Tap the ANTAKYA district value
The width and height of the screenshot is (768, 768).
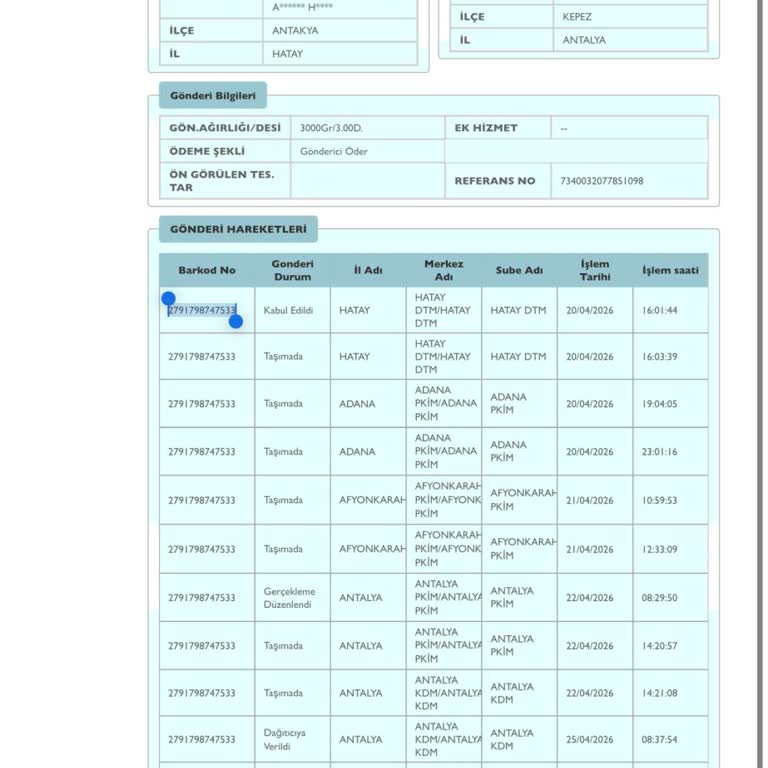click(295, 30)
